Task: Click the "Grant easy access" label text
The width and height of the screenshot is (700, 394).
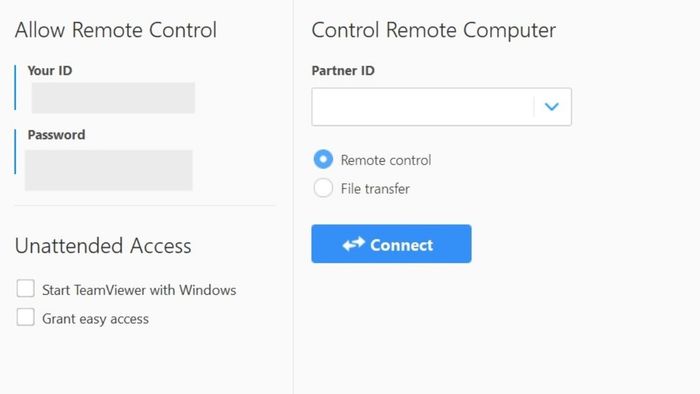Action: (x=95, y=319)
